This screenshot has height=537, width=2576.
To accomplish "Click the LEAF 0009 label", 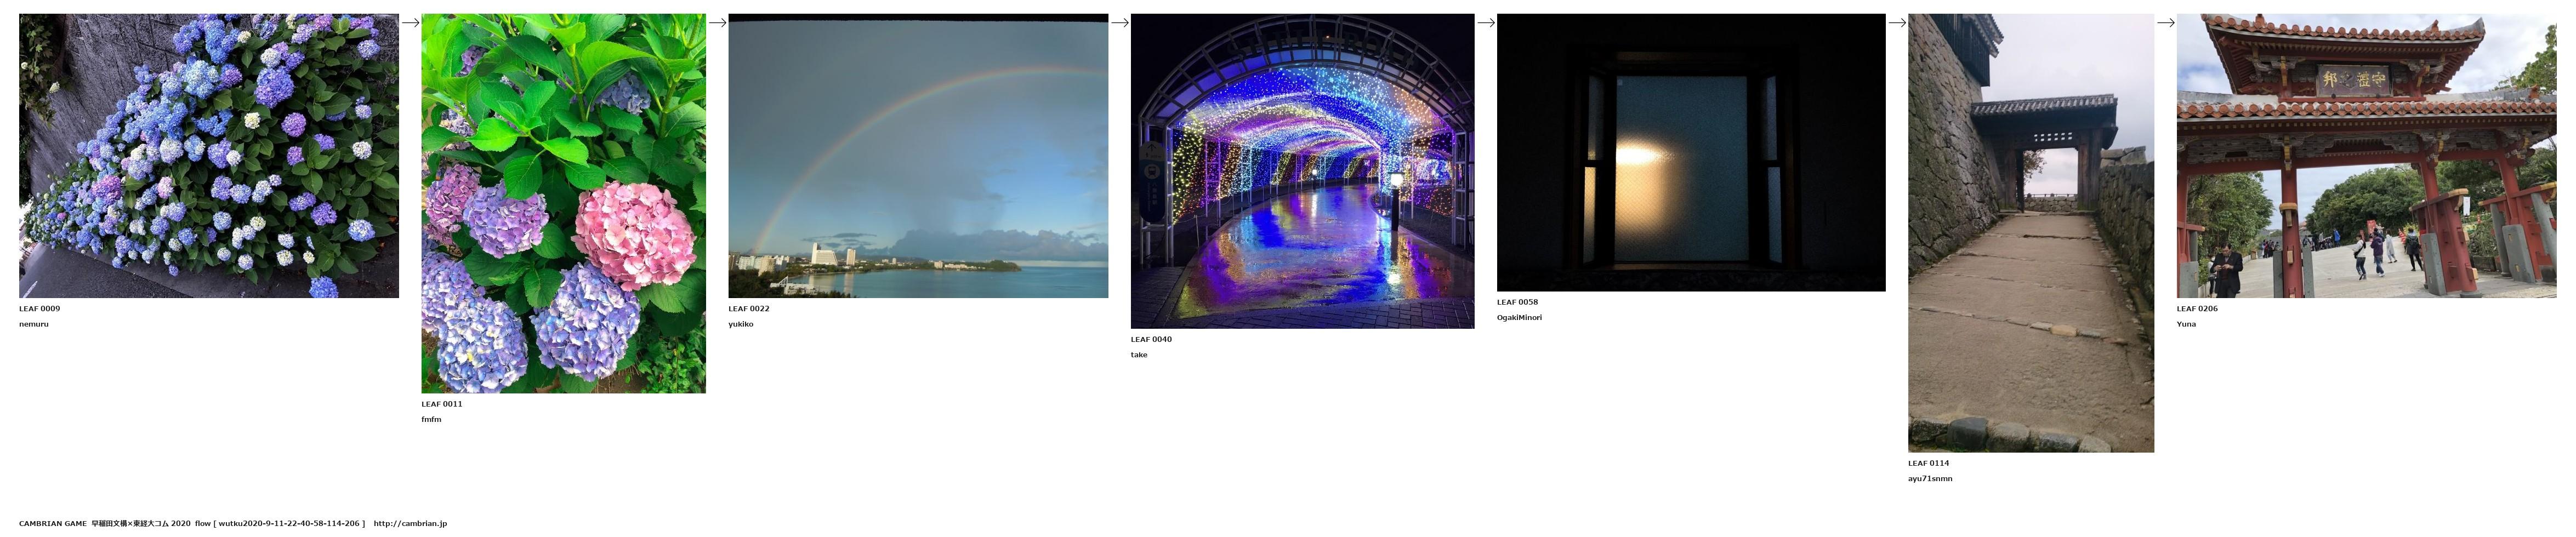I will [39, 309].
